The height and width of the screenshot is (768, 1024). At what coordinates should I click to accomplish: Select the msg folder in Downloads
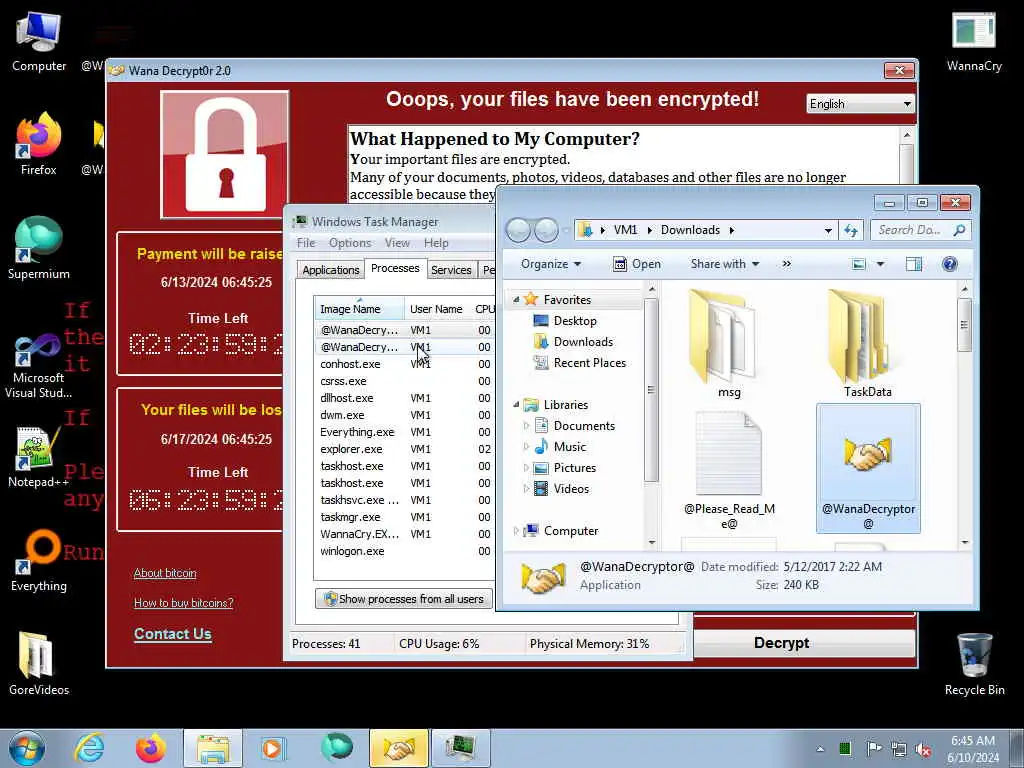click(728, 345)
